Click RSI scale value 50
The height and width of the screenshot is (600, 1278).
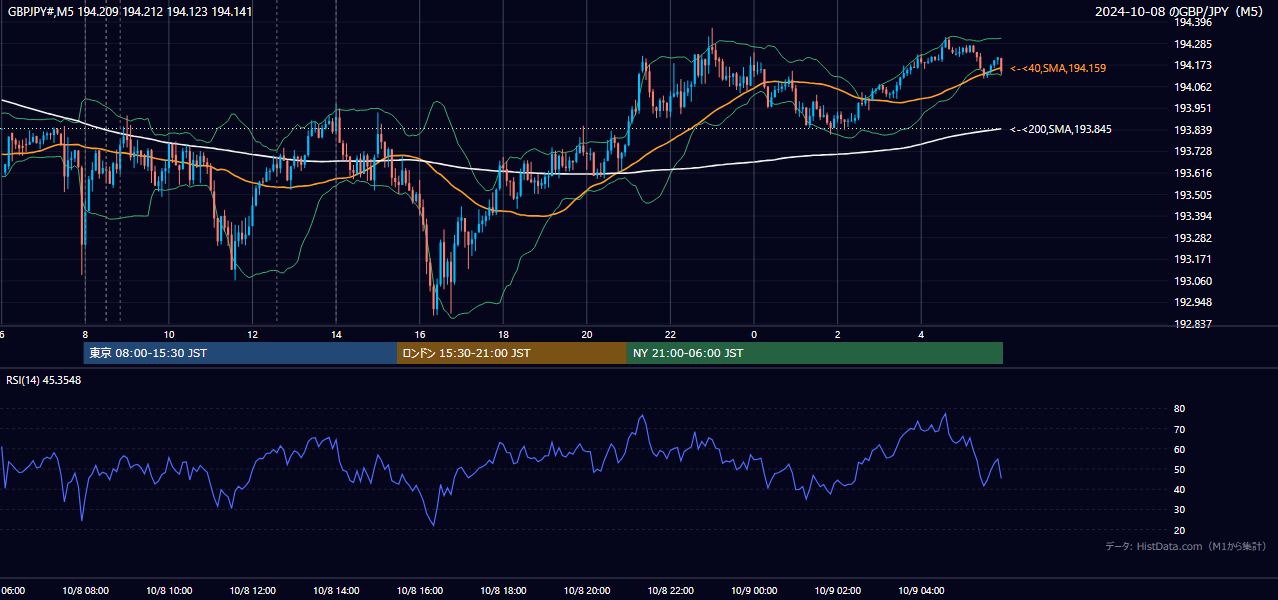pos(1179,469)
